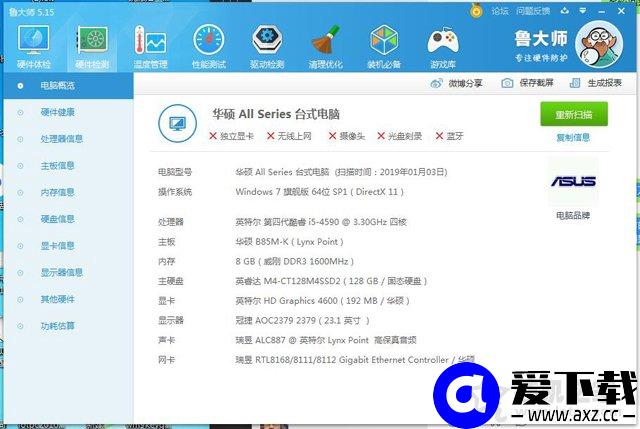
Task: Click RTL8168/8111/8112 Gigabit Ethernet Controller text
Action: [x=355, y=360]
